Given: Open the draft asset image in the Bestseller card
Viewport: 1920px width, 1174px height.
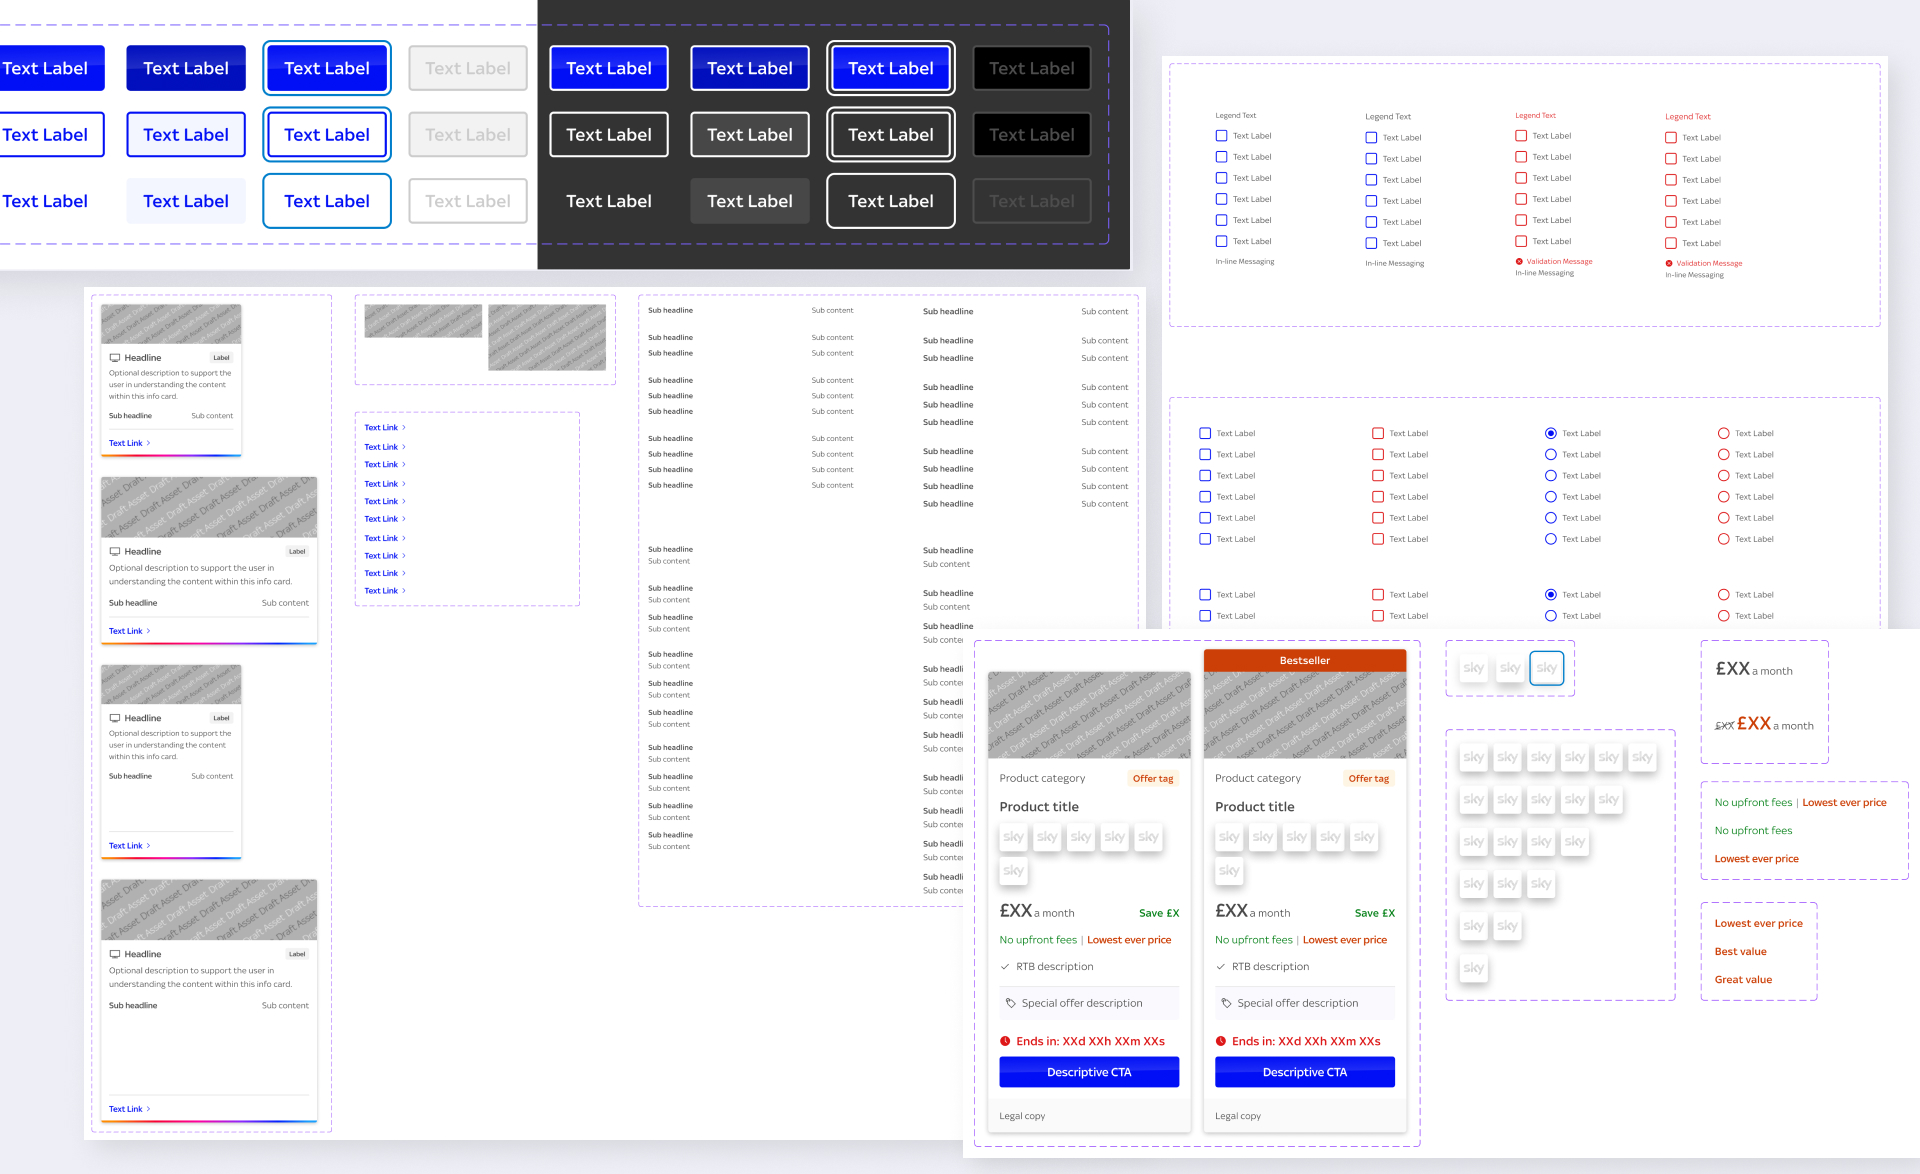Looking at the screenshot, I should [x=1304, y=715].
